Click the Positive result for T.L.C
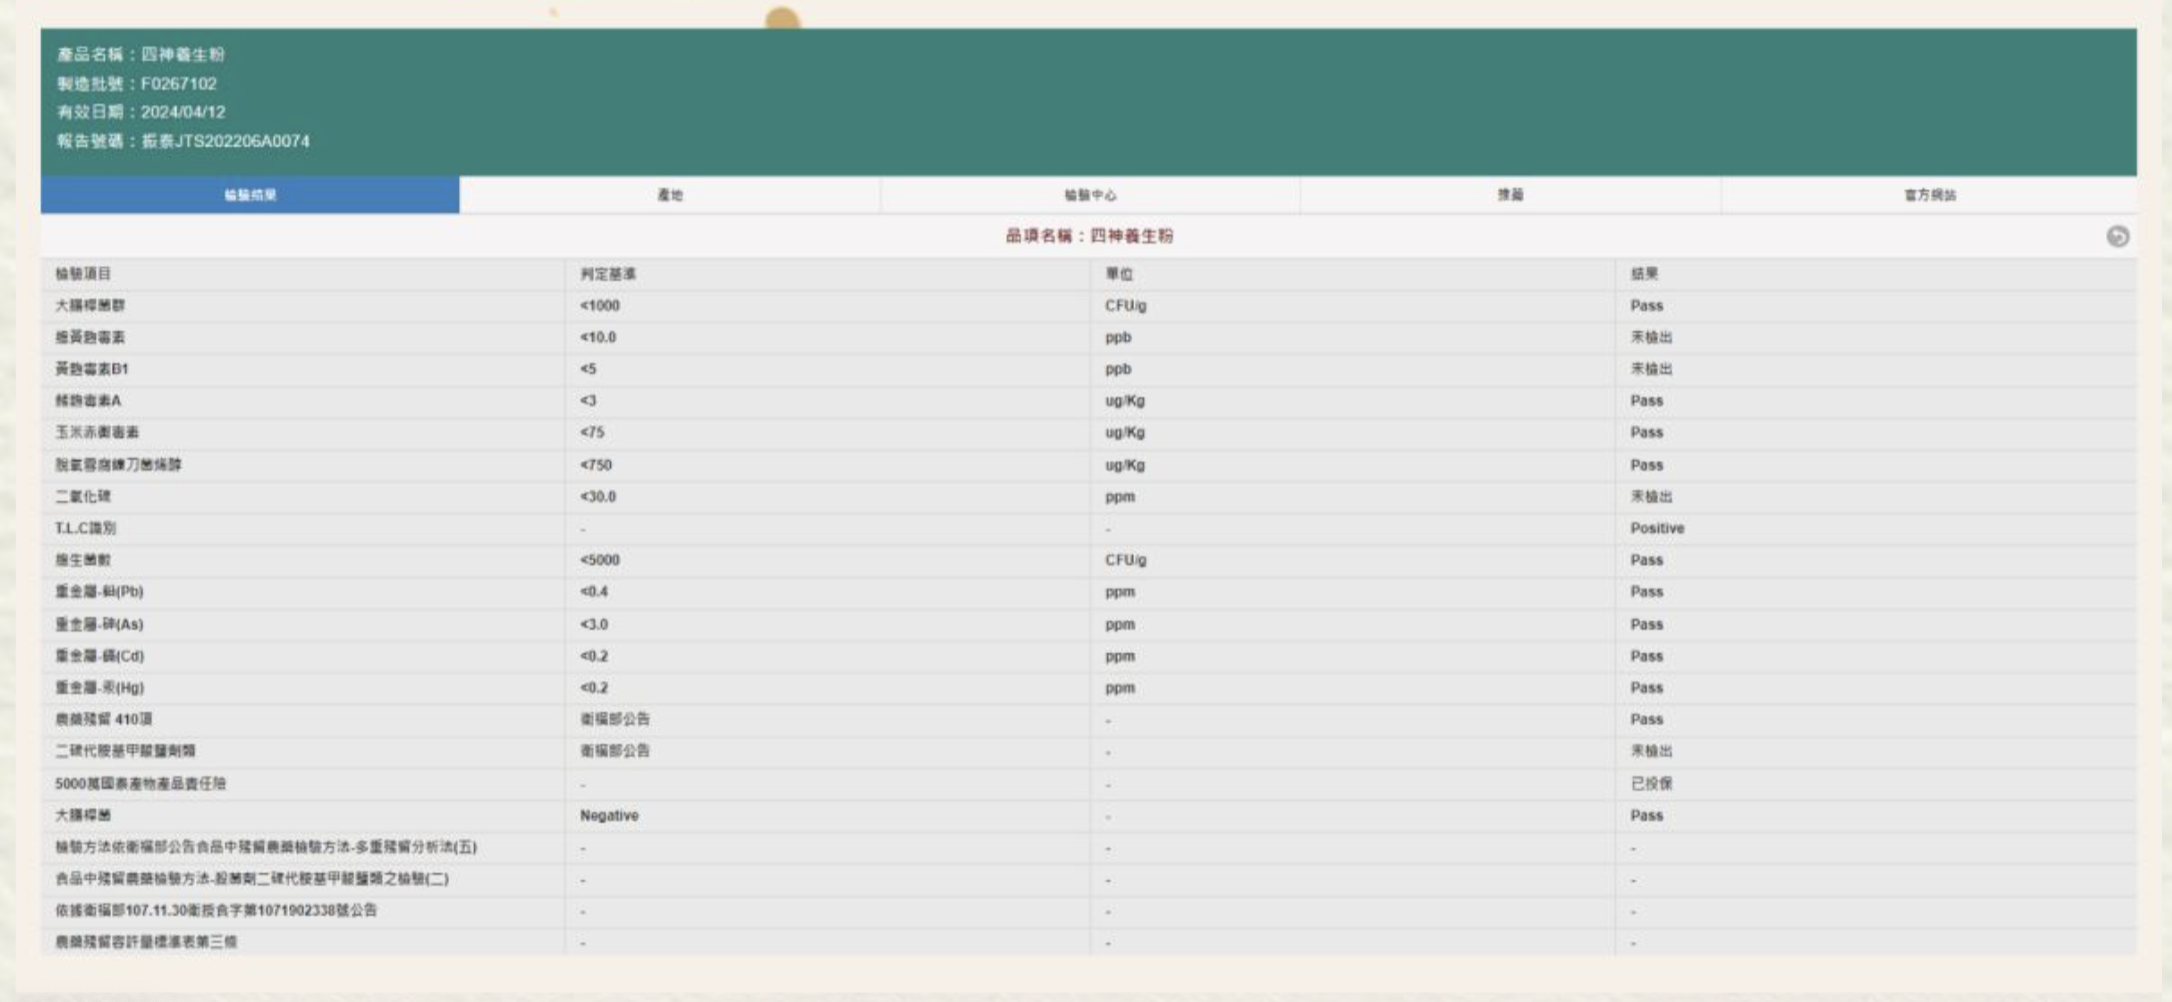Screen dimensions: 2172x1002 coord(1657,528)
